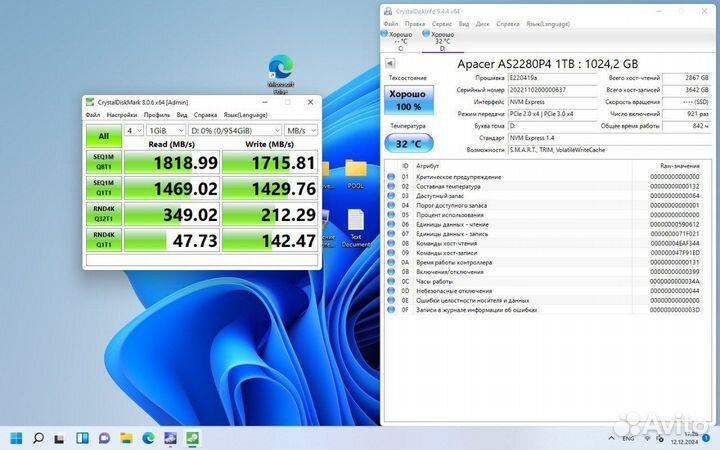Click the 47.73 RND4K Q1T1 read result
This screenshot has width=720, height=450.
172,240
